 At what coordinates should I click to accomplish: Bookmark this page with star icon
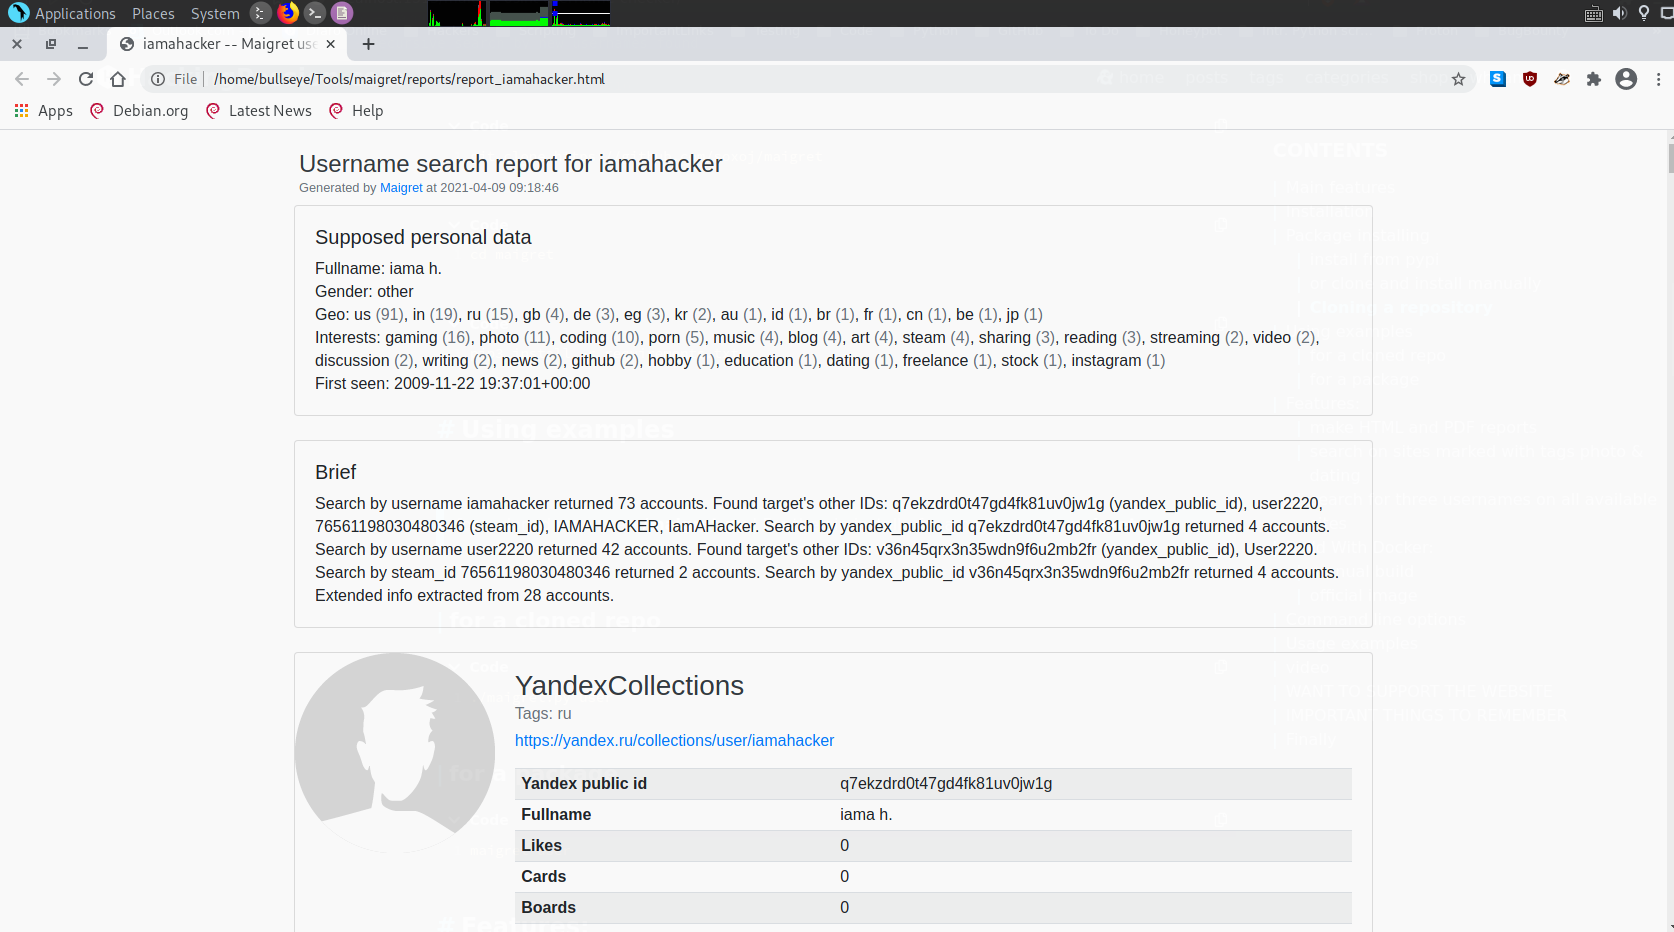click(x=1458, y=79)
